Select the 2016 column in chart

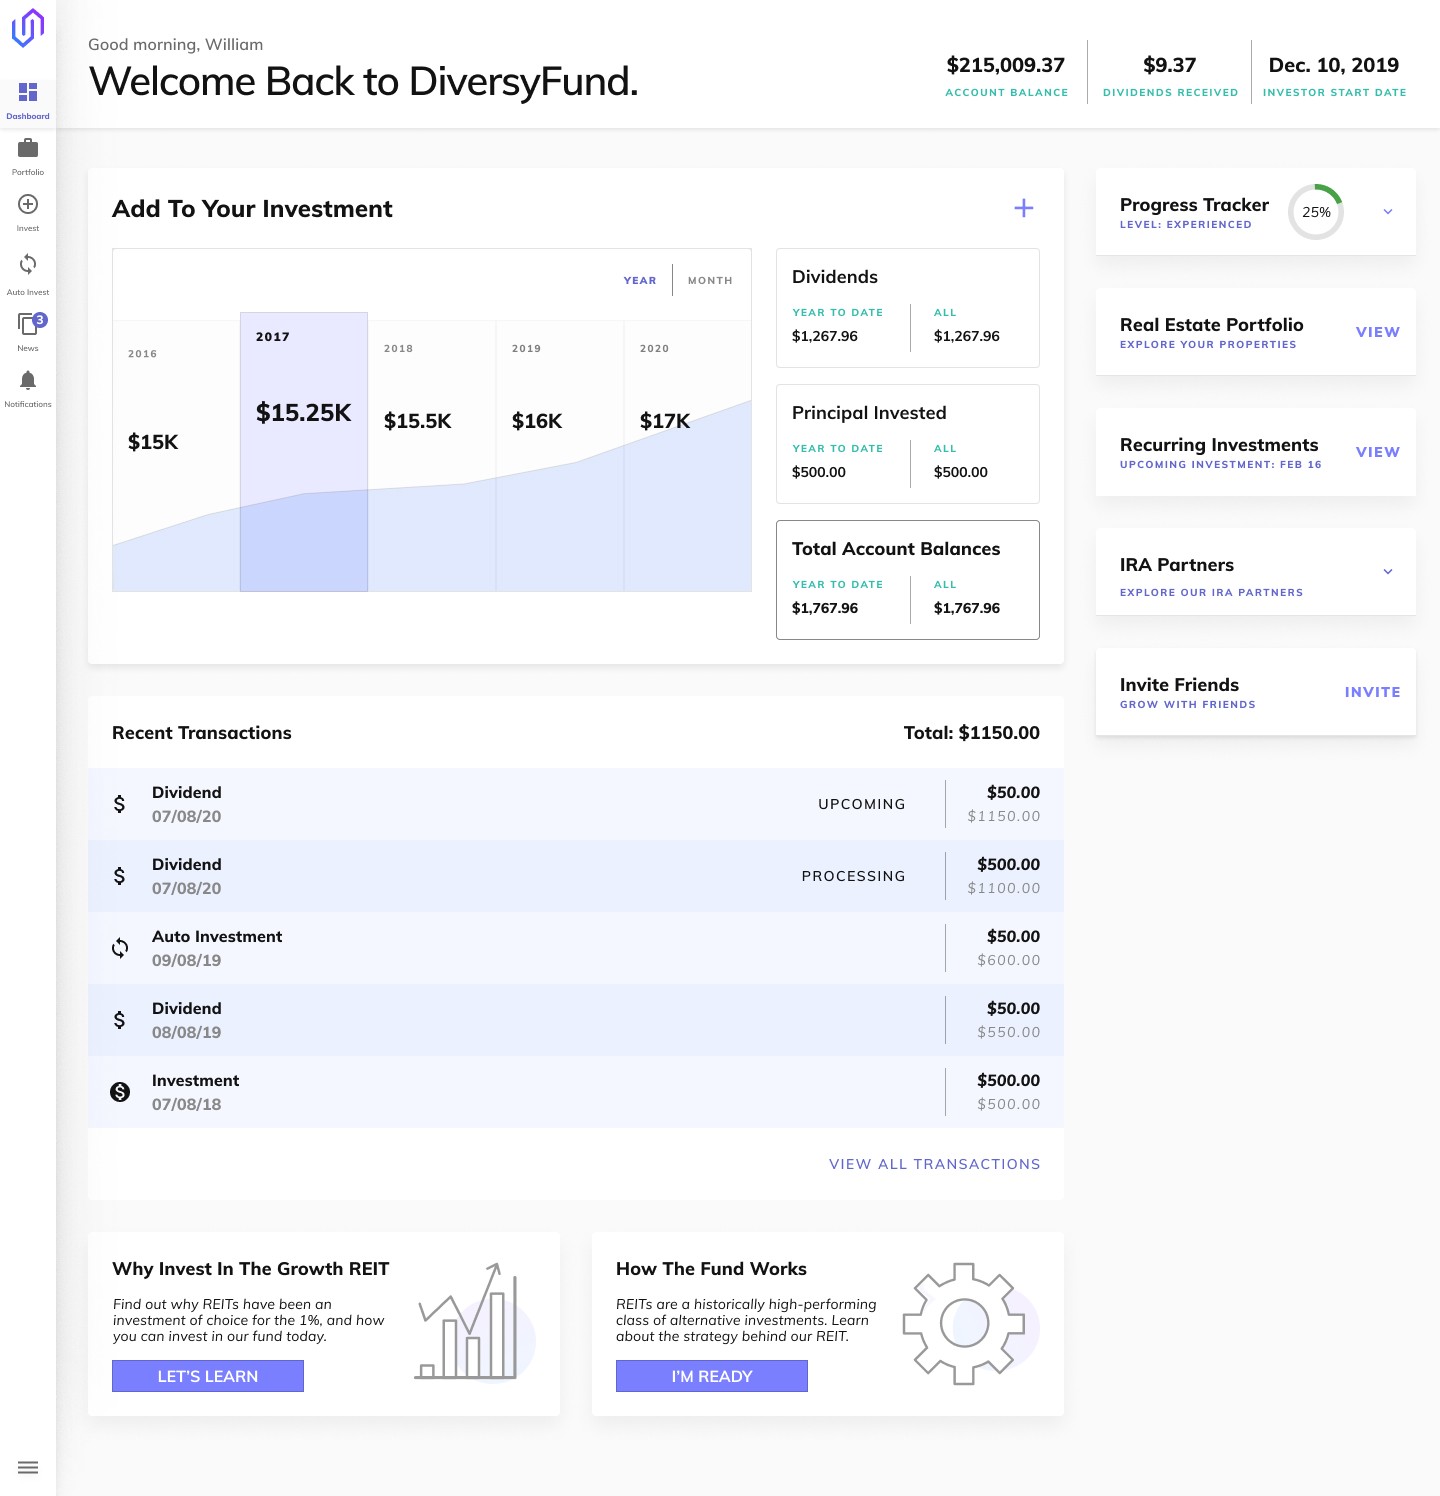(x=176, y=456)
